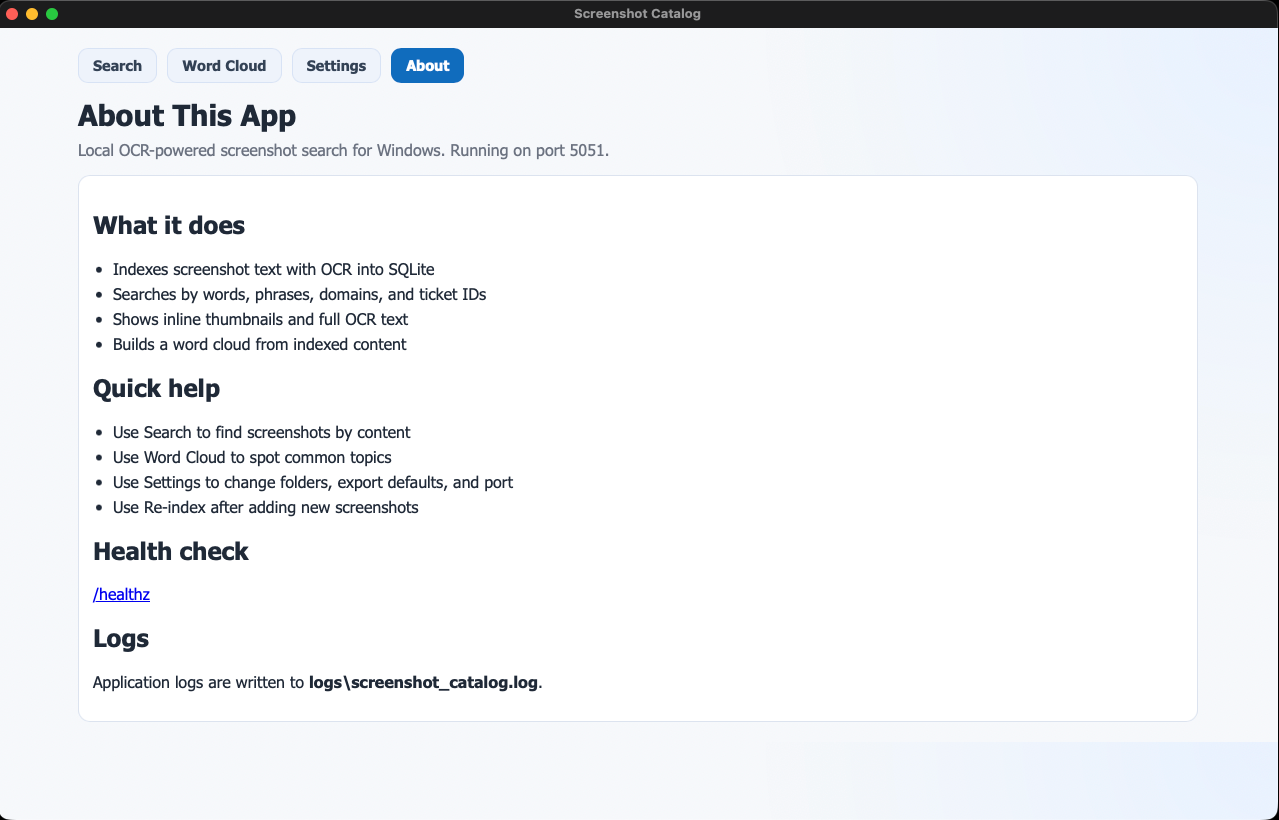Click the Logs heading
Viewport: 1279px width, 820px height.
tap(121, 638)
